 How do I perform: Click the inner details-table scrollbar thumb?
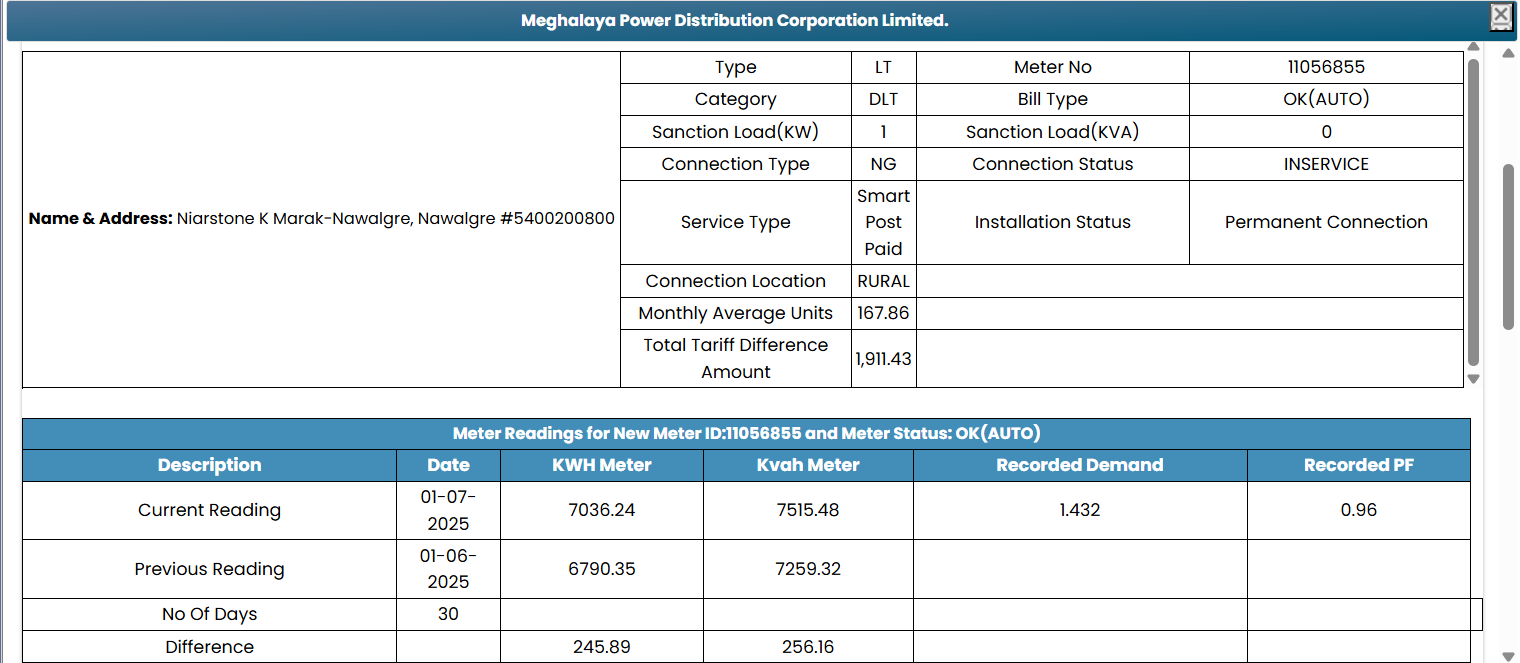(1473, 212)
